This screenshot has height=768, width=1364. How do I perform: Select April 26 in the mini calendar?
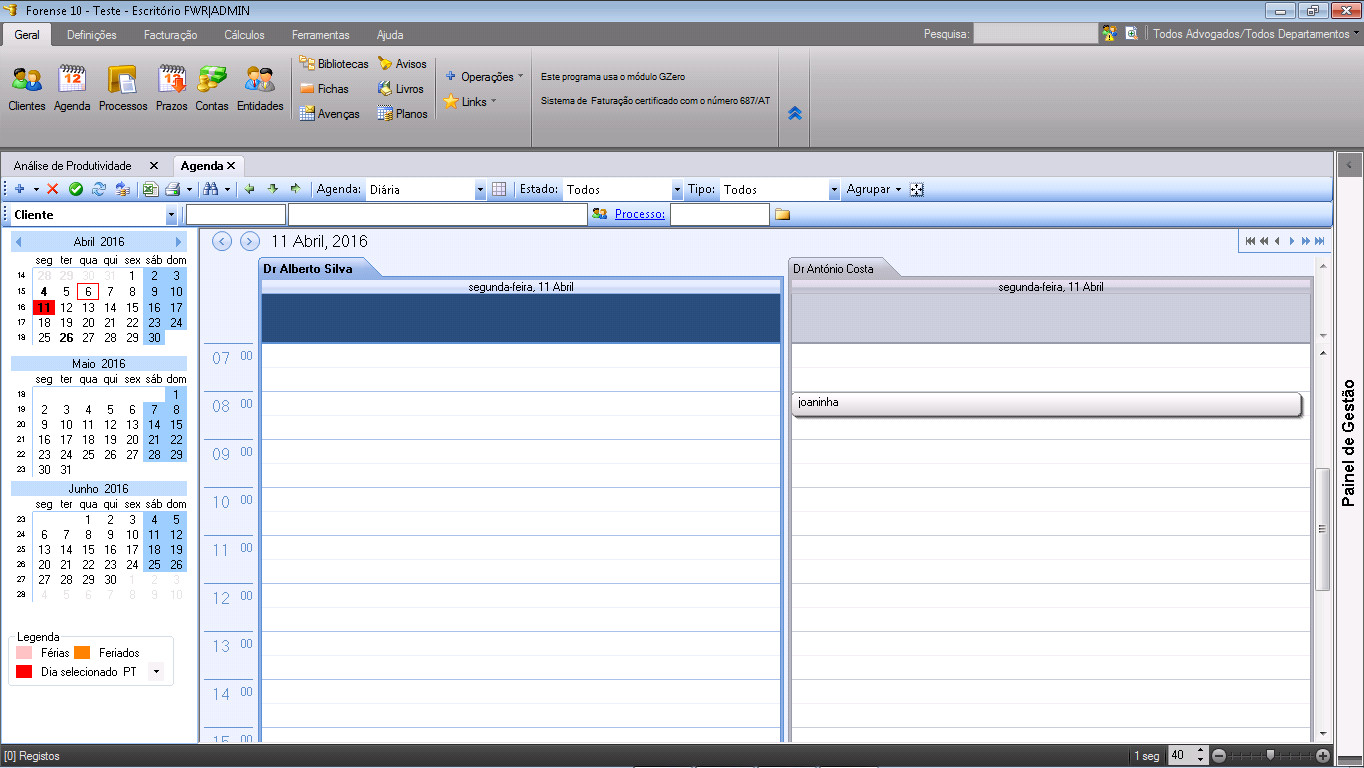[x=66, y=338]
